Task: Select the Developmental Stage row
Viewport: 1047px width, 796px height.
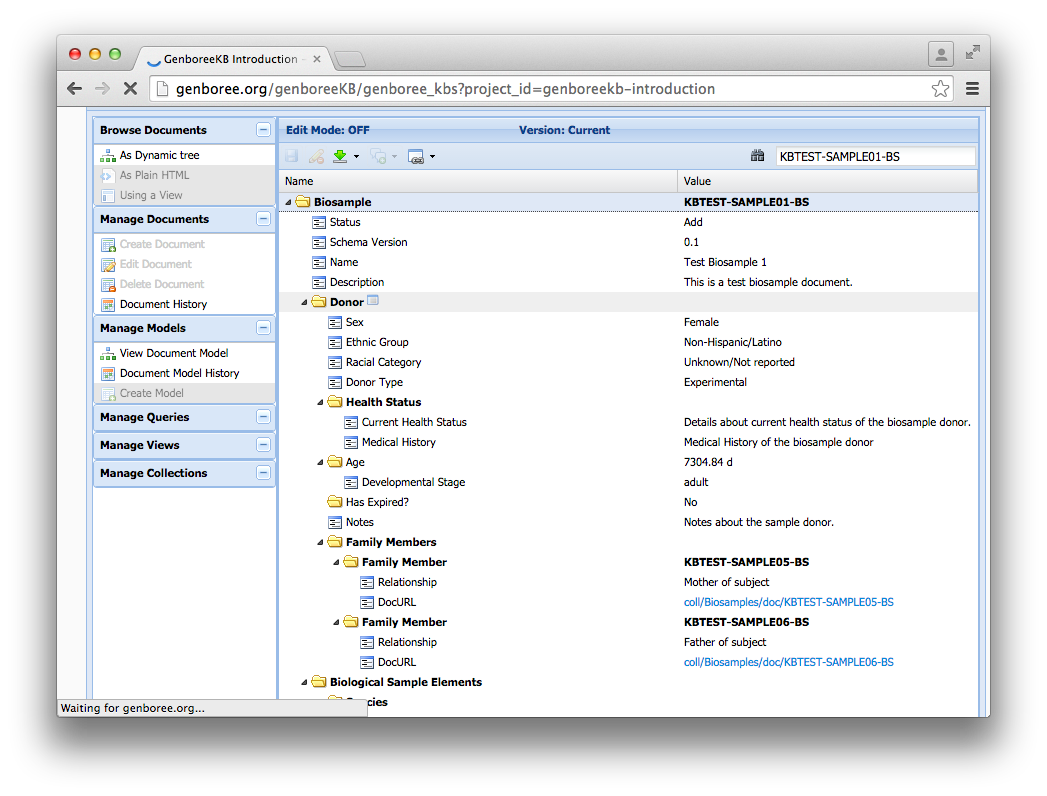Action: pos(628,482)
